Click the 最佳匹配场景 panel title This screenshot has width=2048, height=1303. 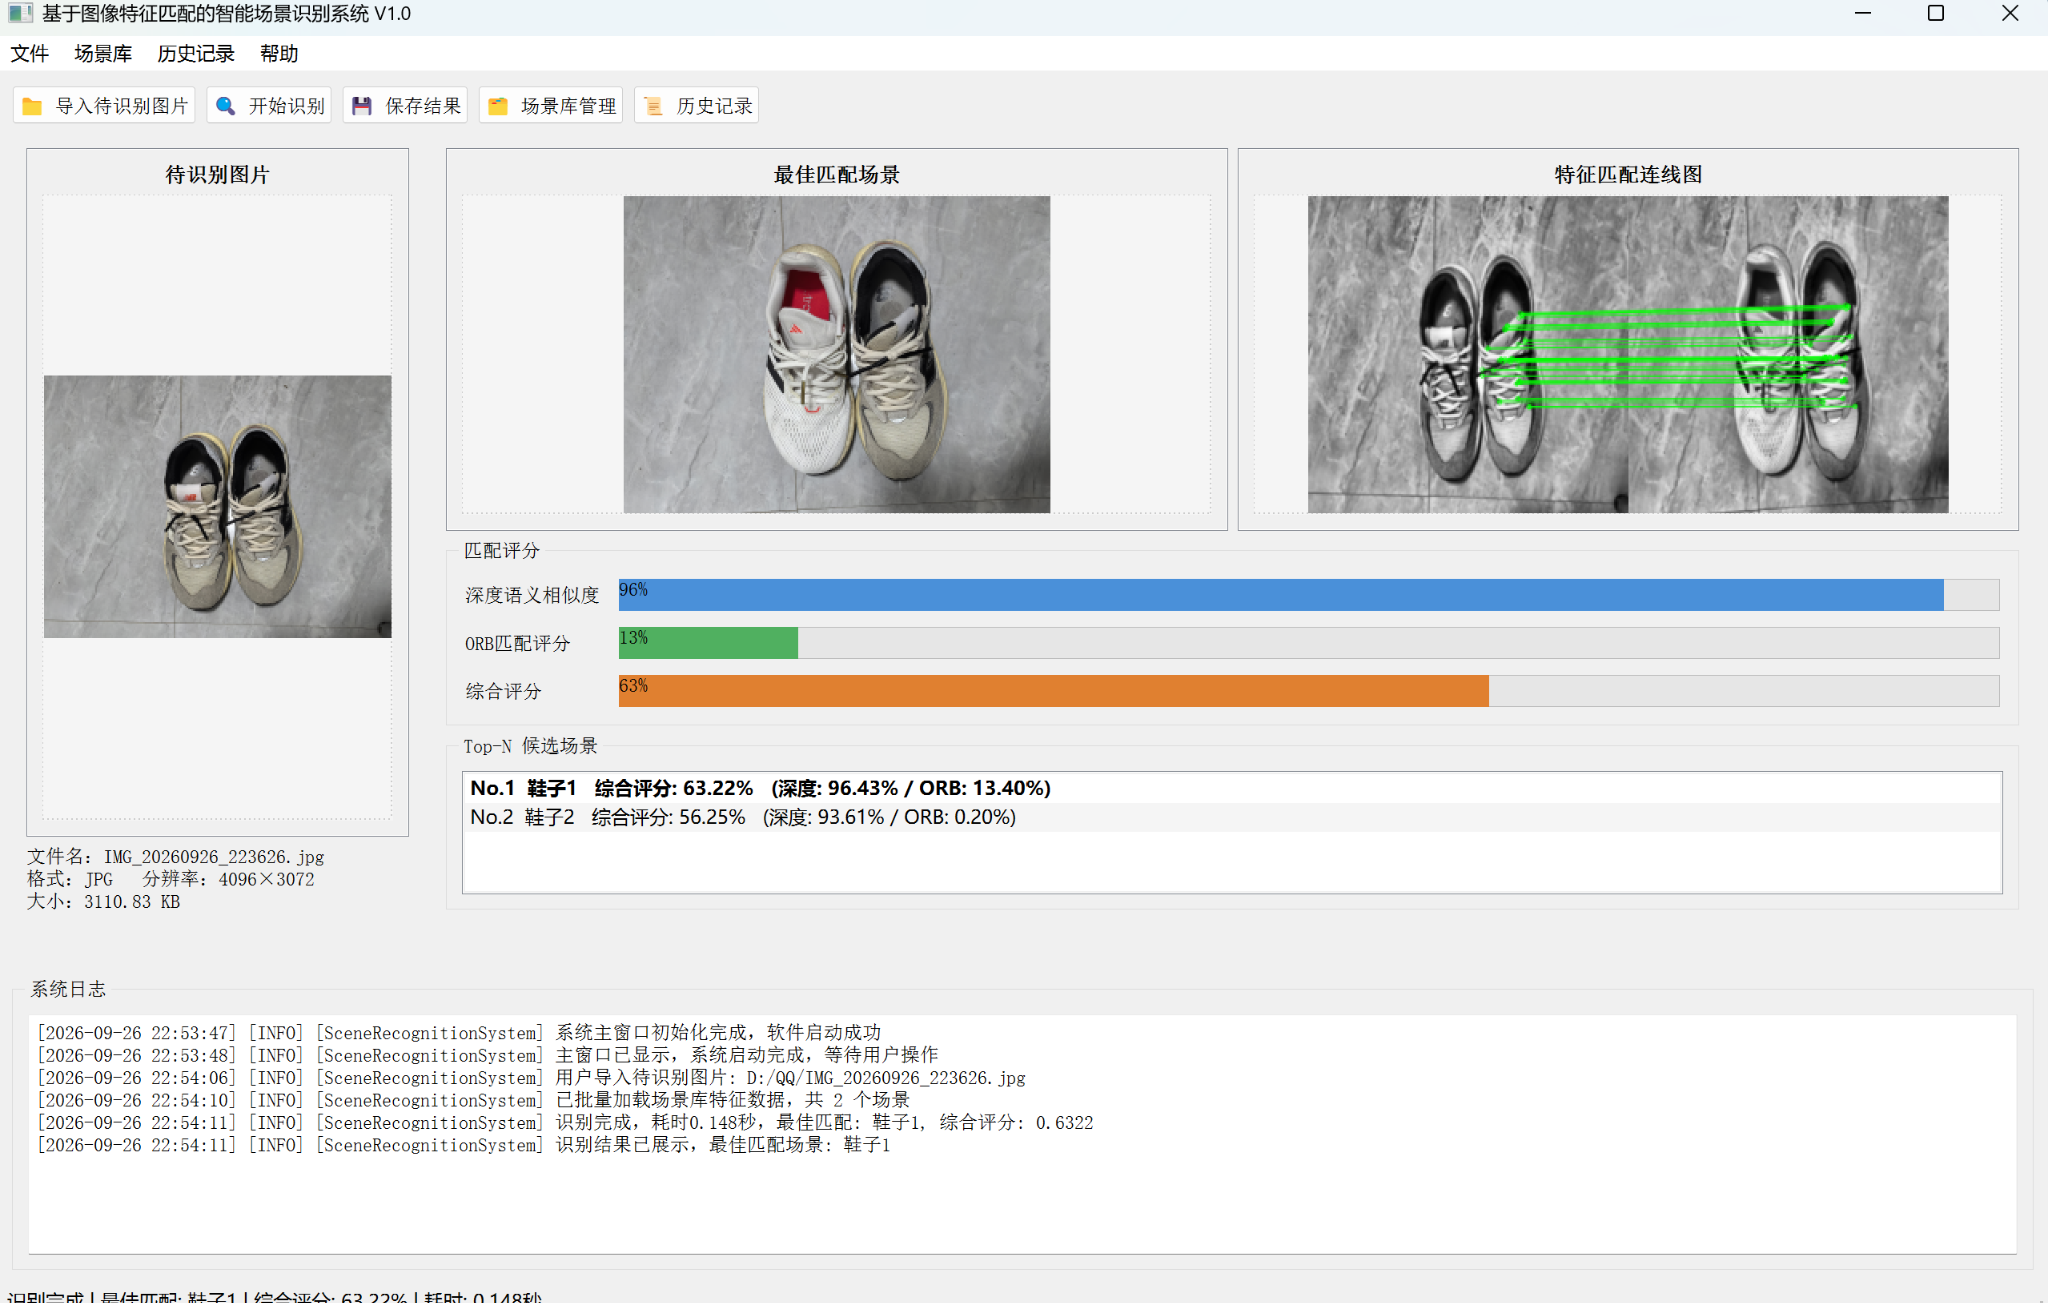click(837, 175)
